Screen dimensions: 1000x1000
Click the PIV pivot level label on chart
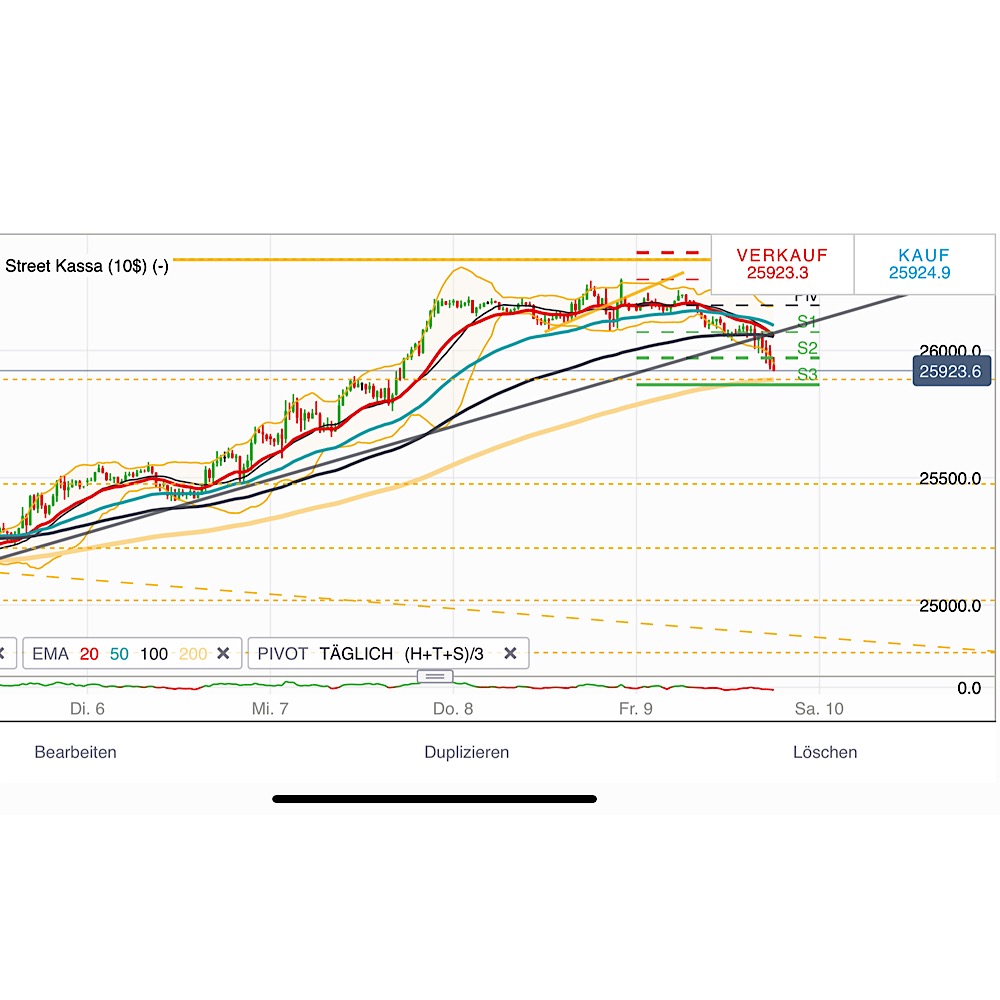coord(806,296)
